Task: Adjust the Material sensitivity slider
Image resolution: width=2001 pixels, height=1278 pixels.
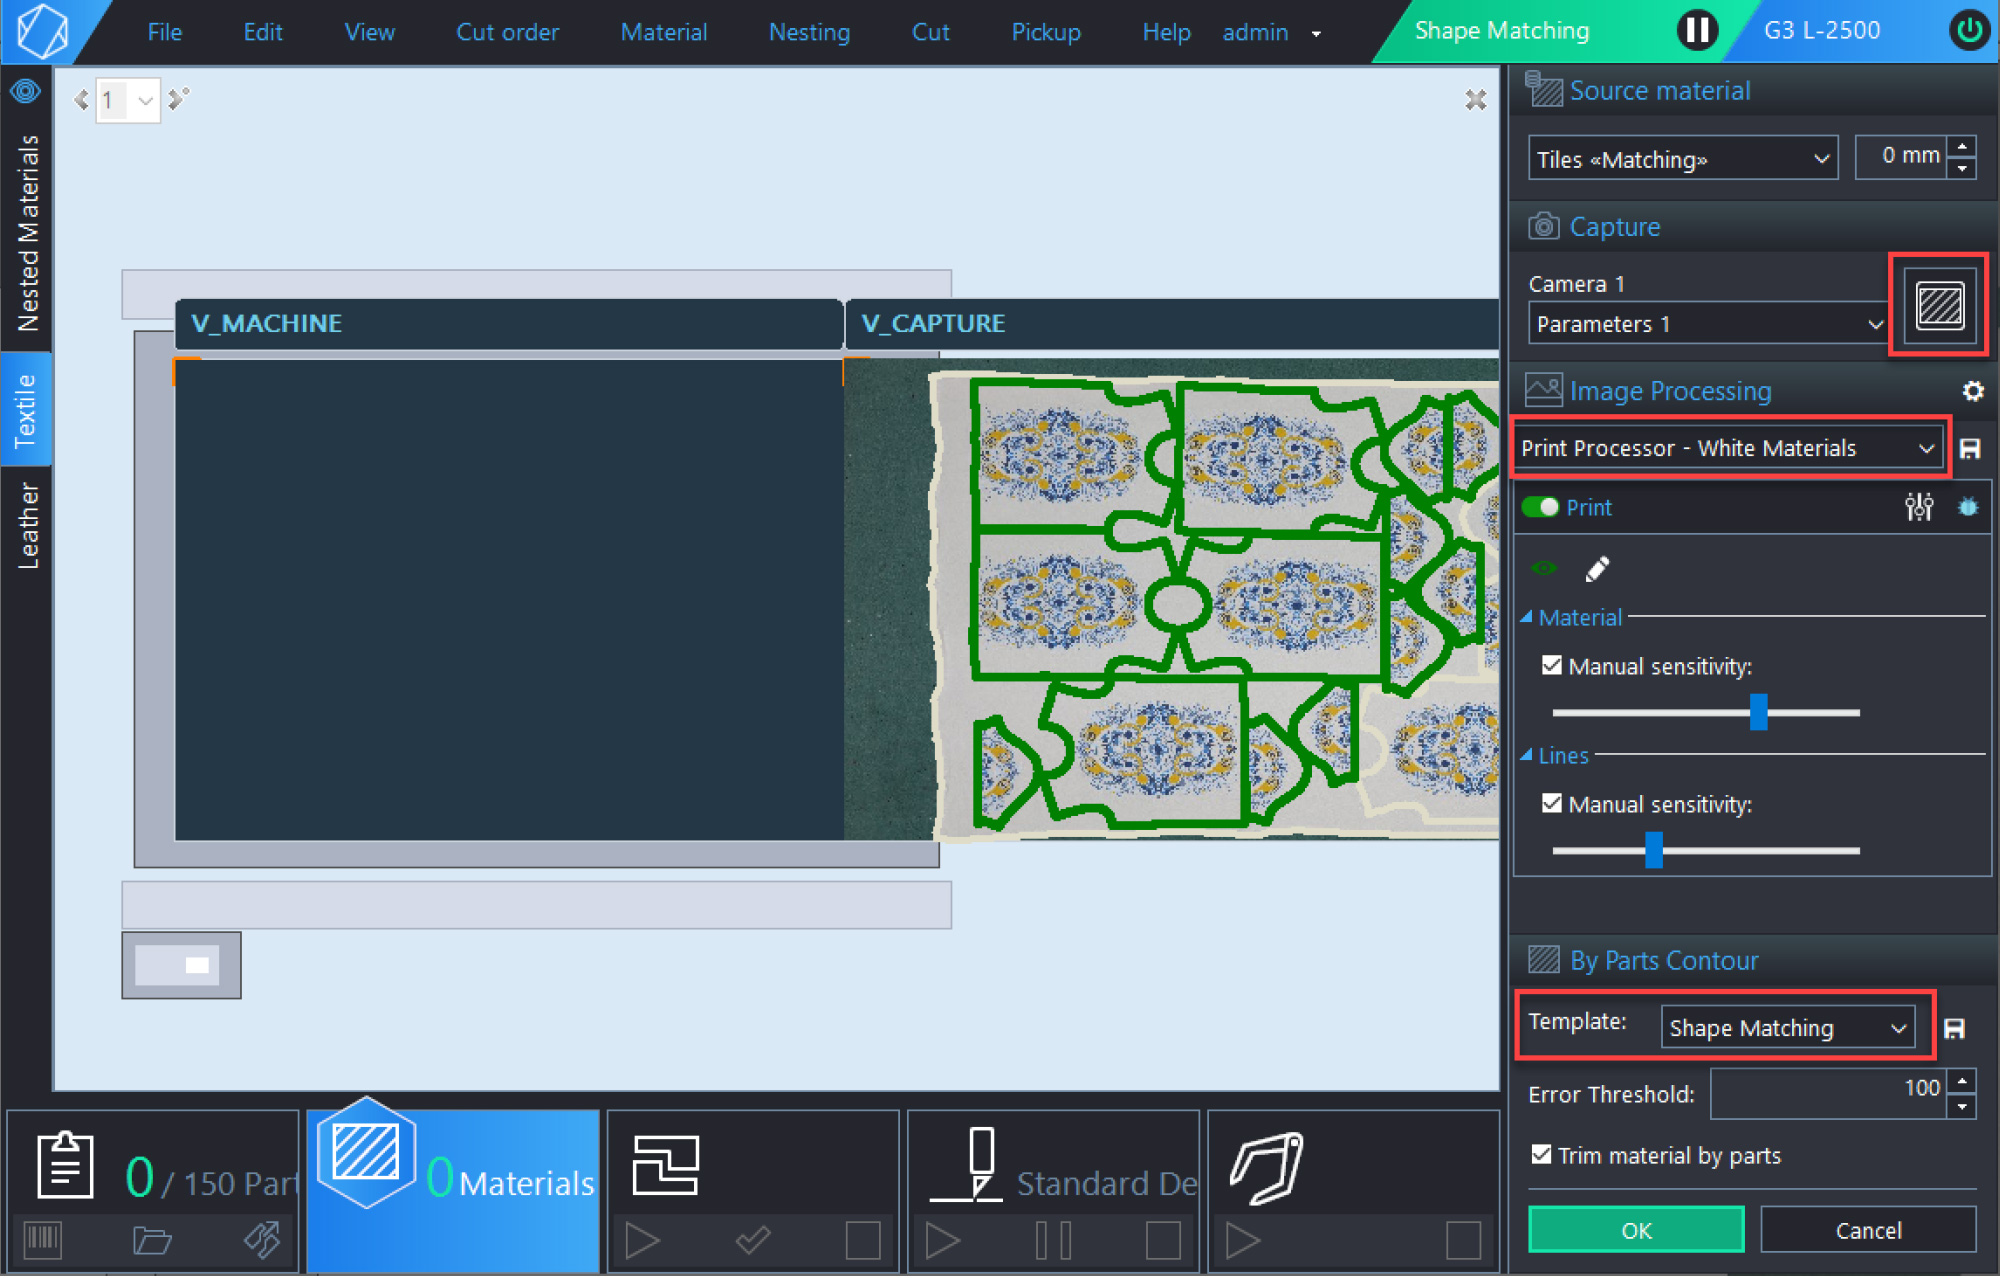Action: click(x=1758, y=712)
